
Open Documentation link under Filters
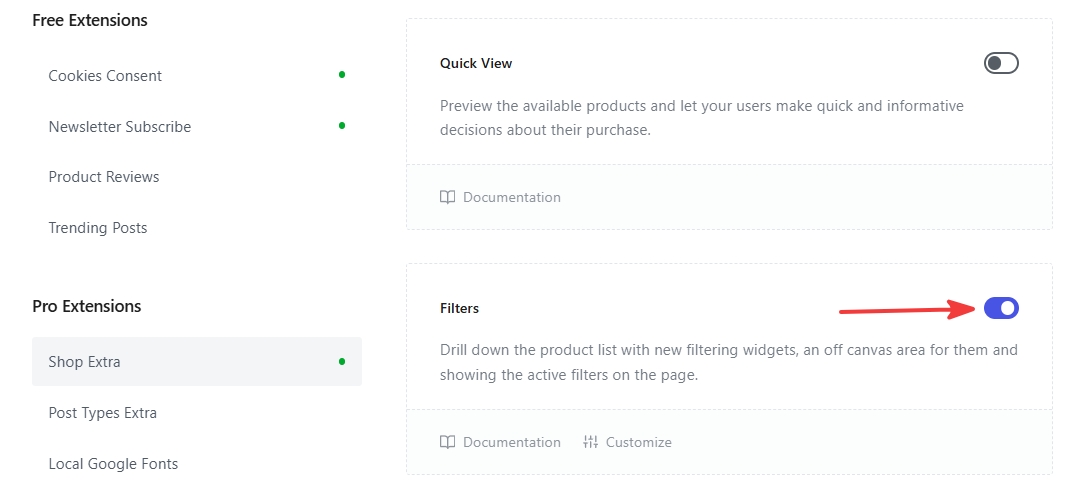point(500,442)
